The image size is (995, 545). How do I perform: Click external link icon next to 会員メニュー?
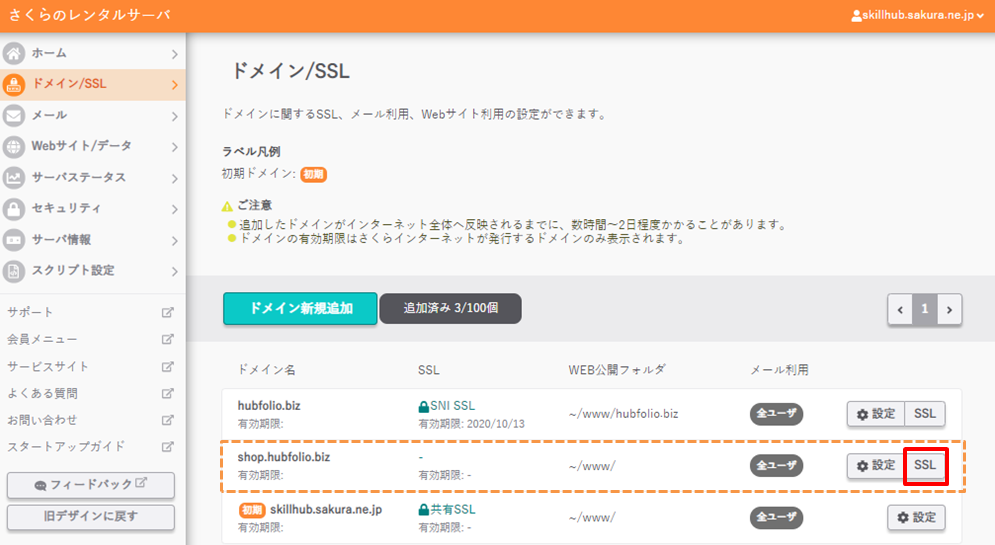point(168,339)
